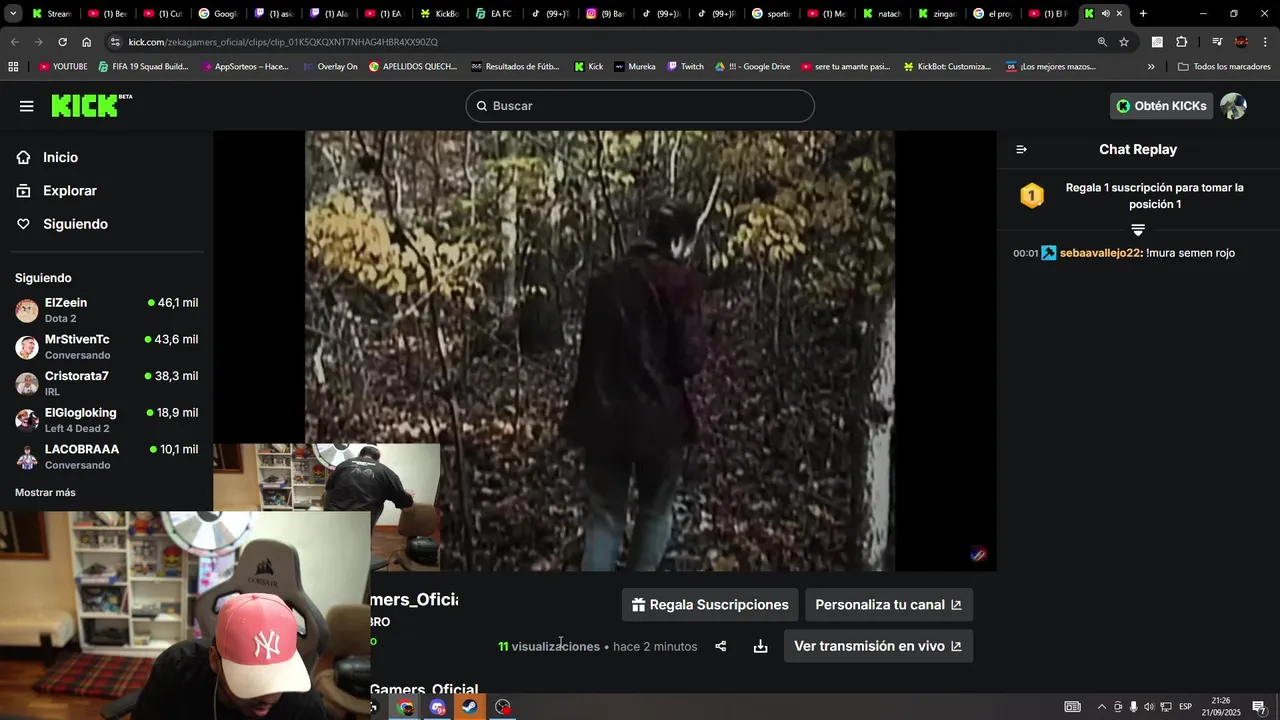Mute the active Kick tab audio
Screen dimensions: 1280x720
click(1105, 13)
